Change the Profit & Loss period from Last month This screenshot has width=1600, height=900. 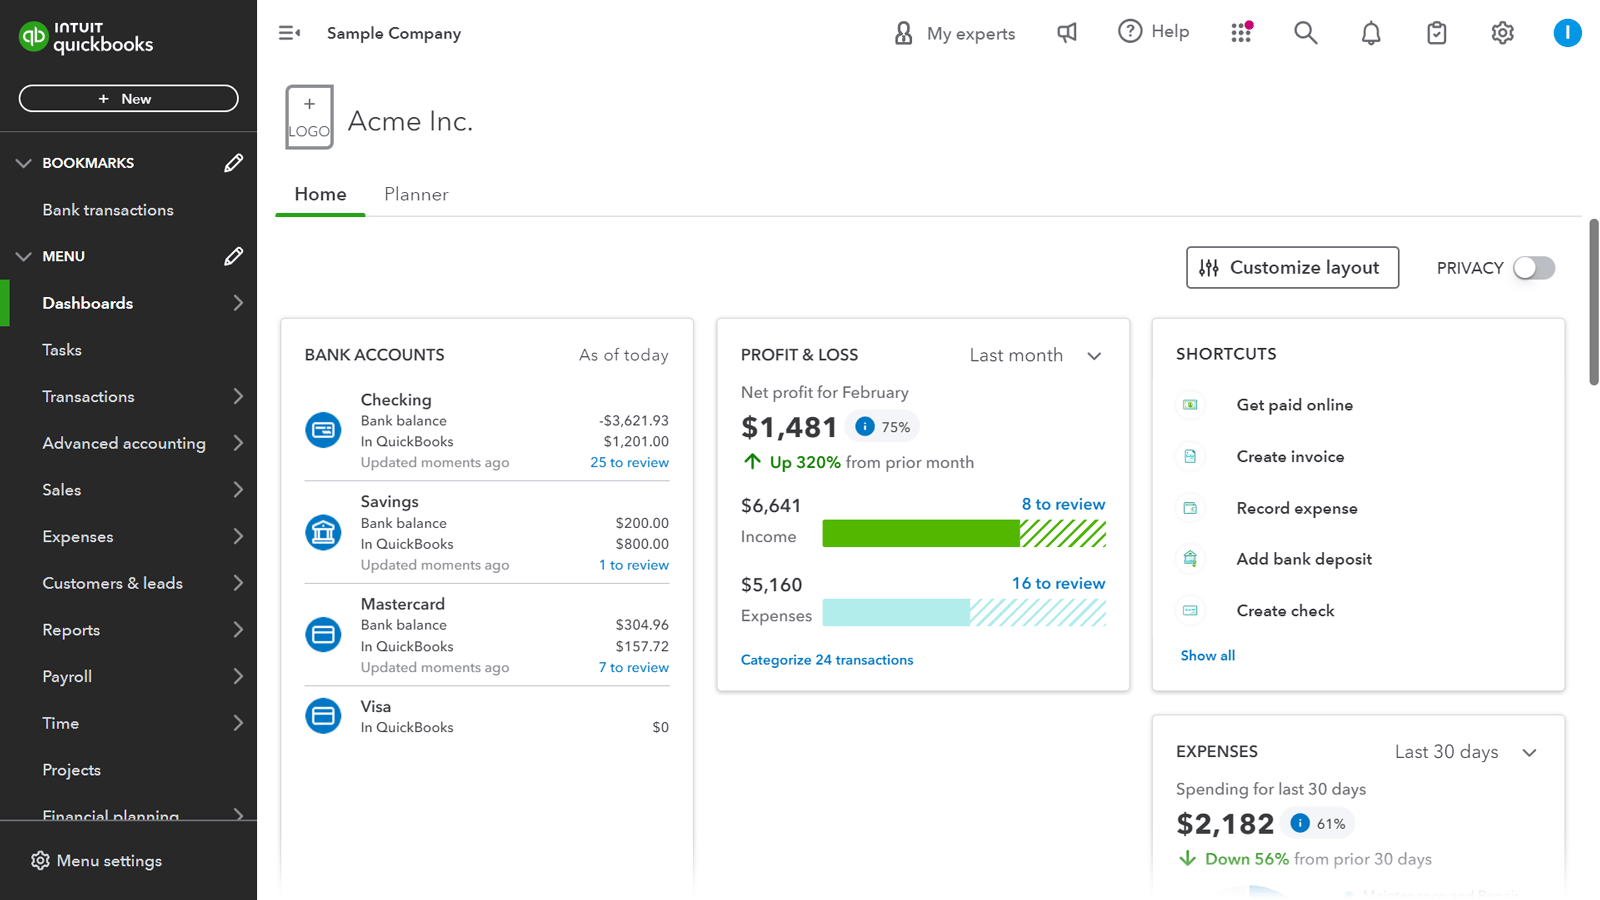pyautogui.click(x=1035, y=355)
